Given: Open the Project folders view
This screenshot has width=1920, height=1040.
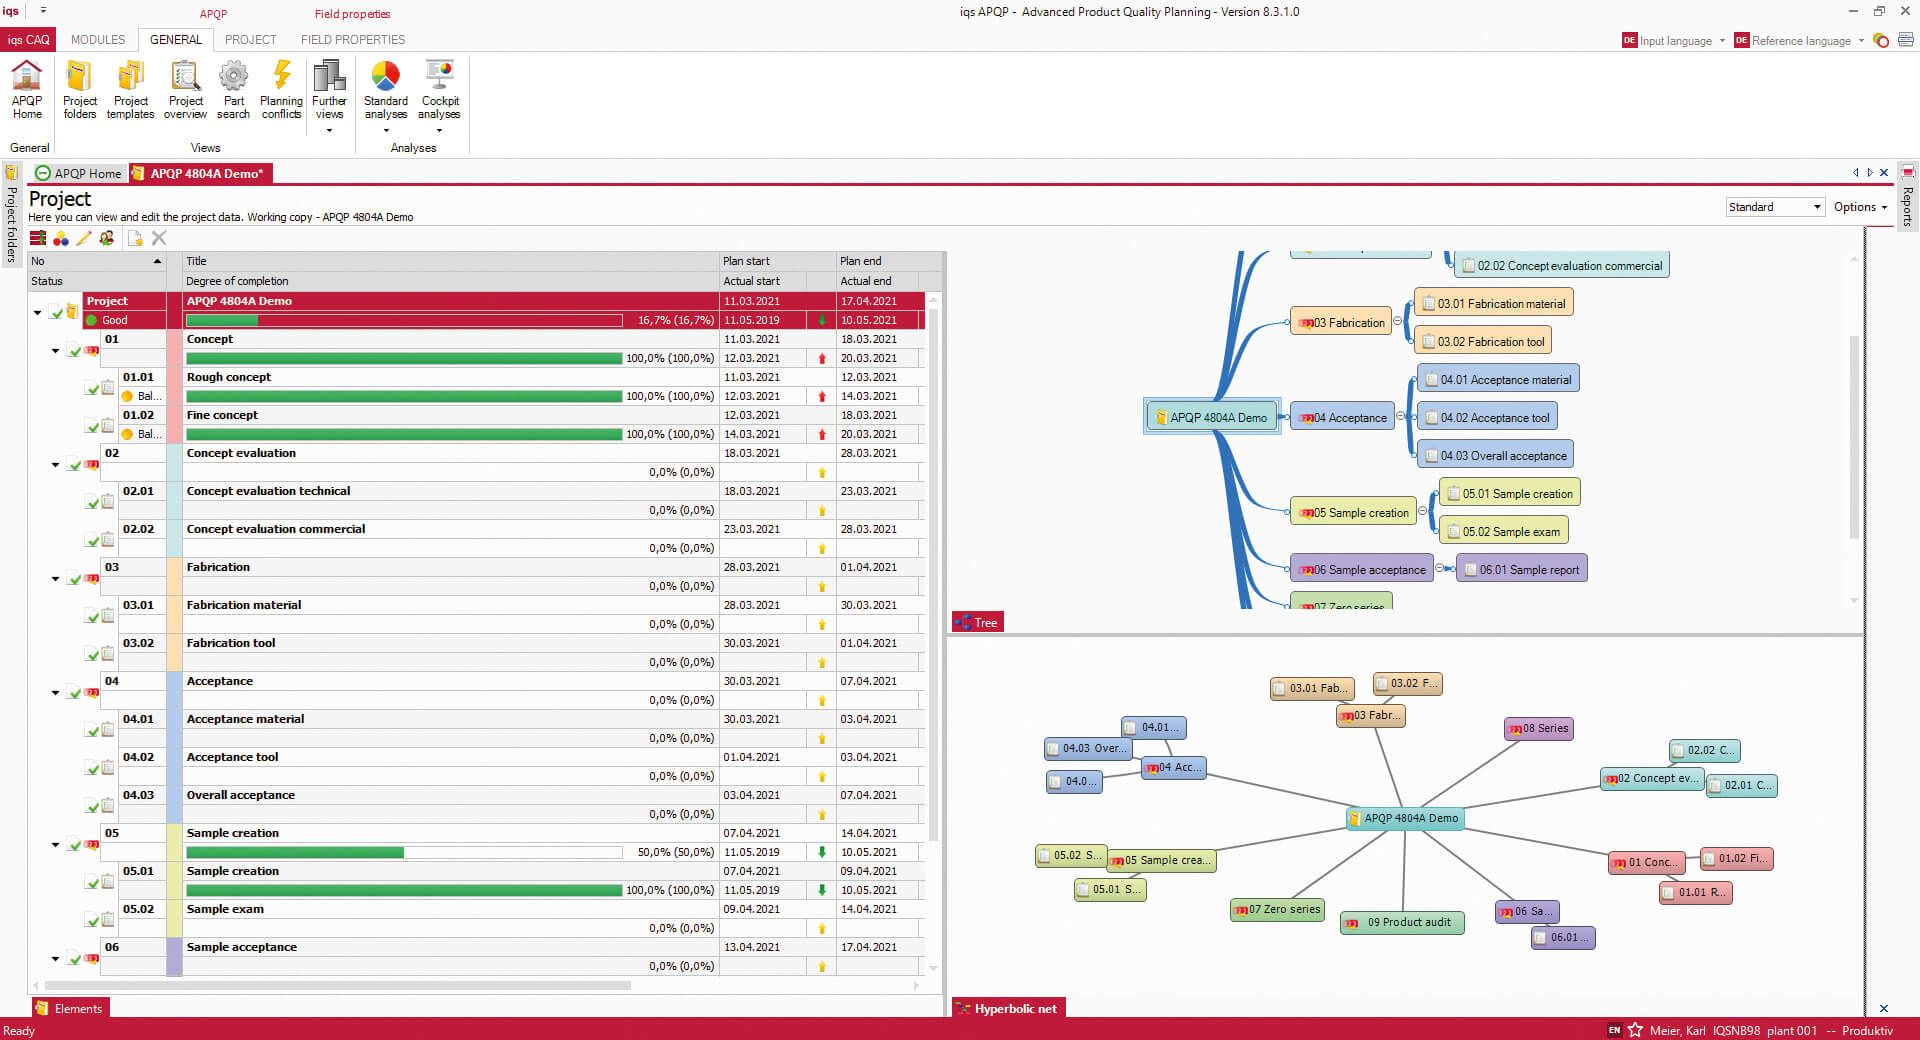Looking at the screenshot, I should pos(80,88).
